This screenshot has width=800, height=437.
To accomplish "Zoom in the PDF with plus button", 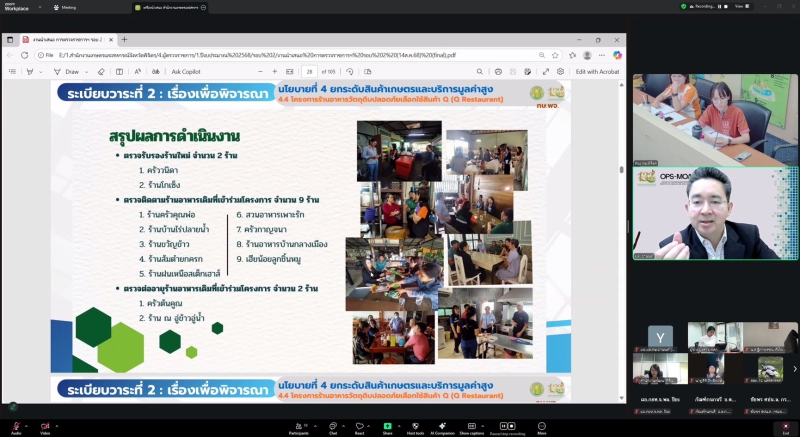I will pyautogui.click(x=274, y=72).
